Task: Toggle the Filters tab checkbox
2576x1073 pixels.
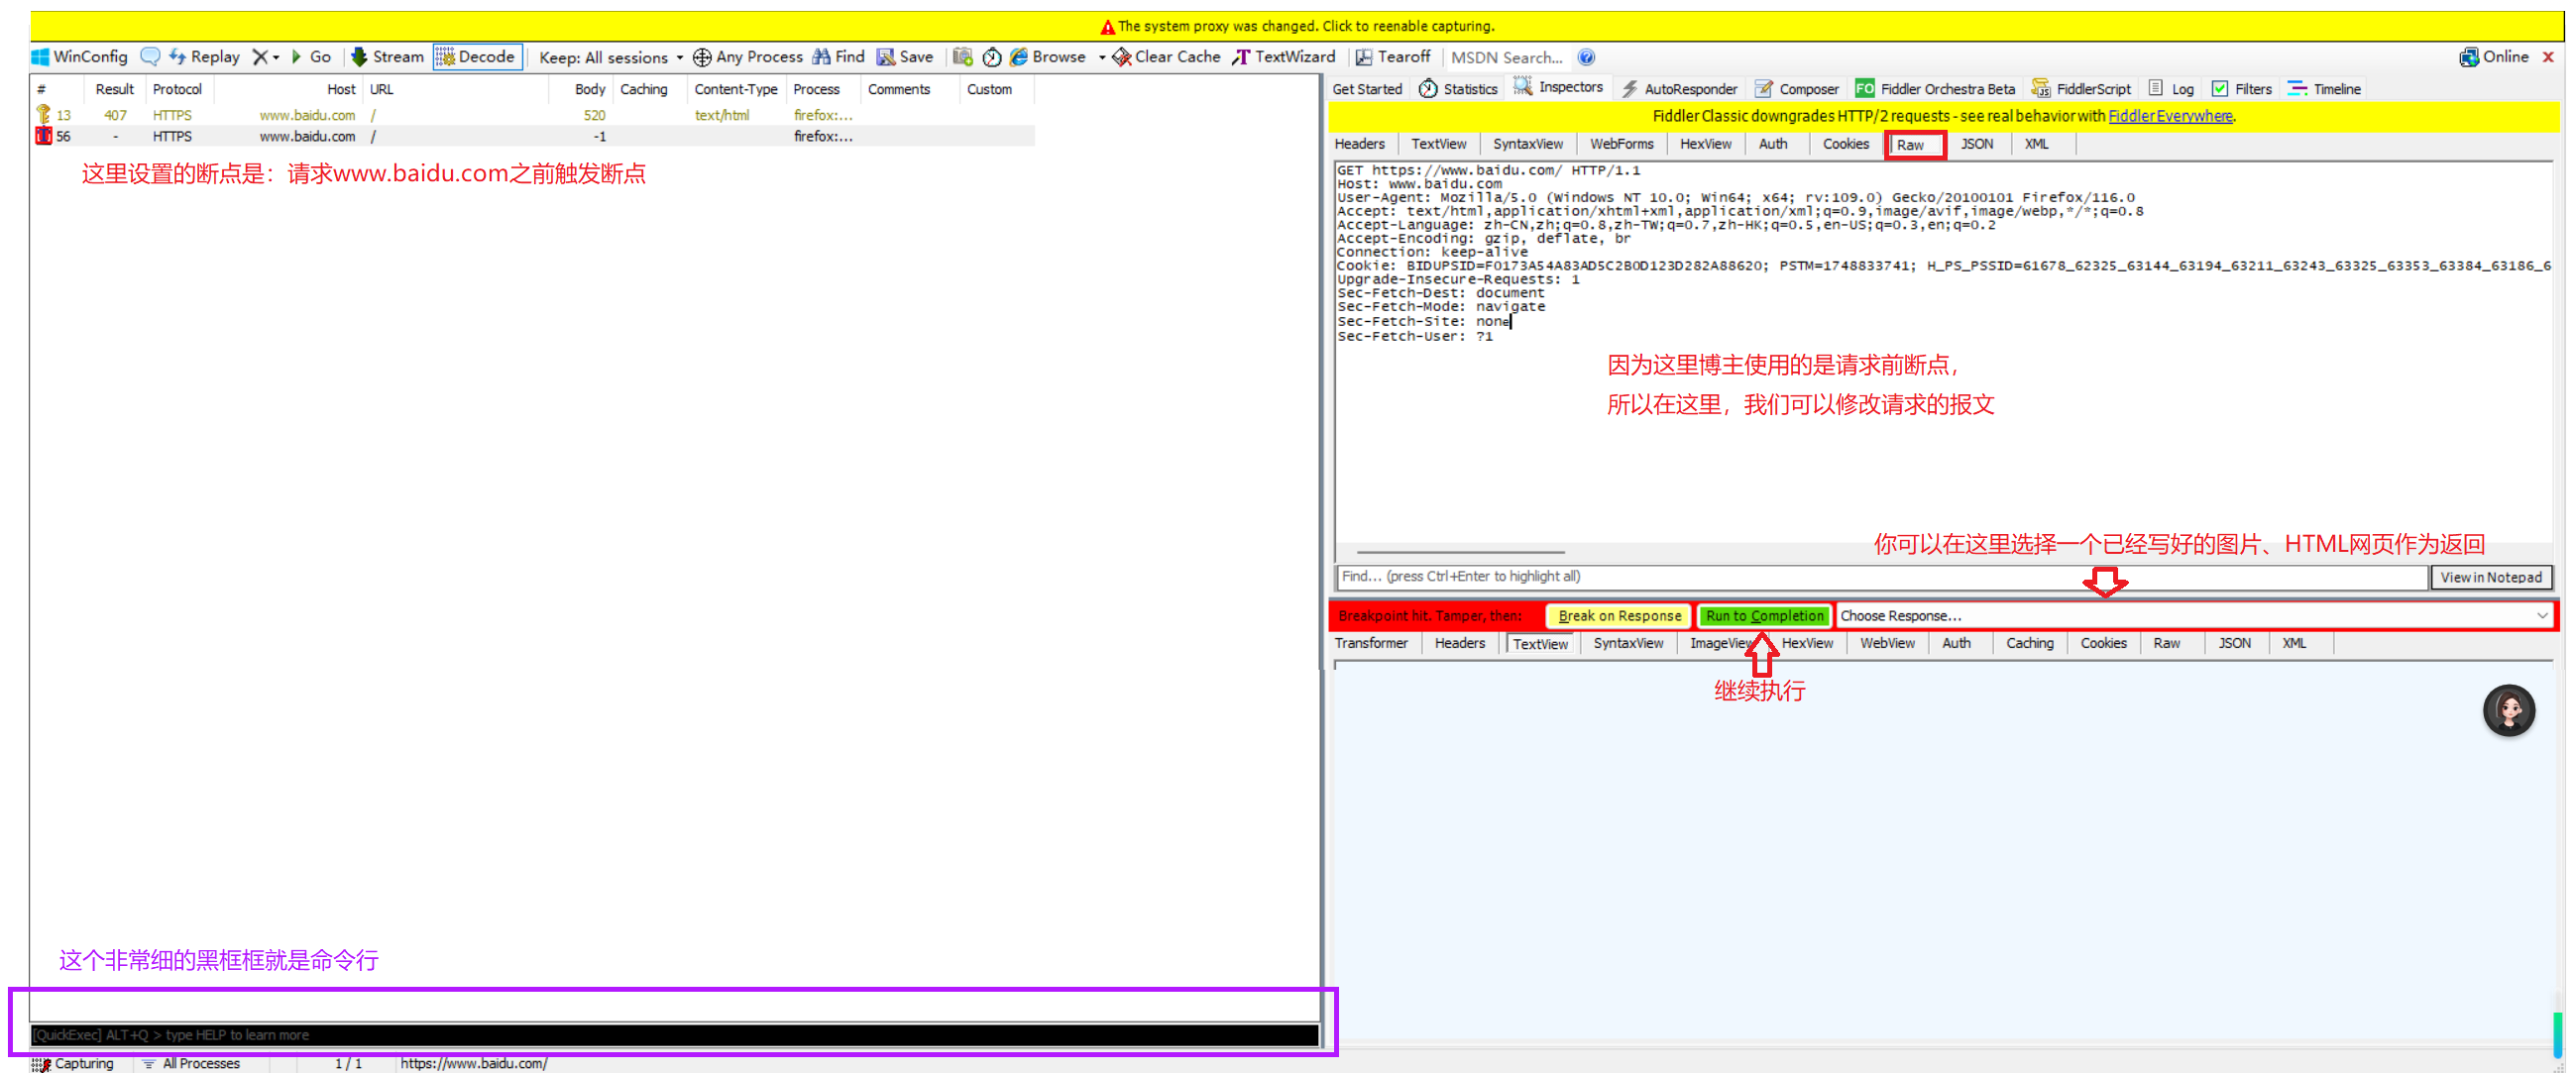Action: tap(2220, 89)
